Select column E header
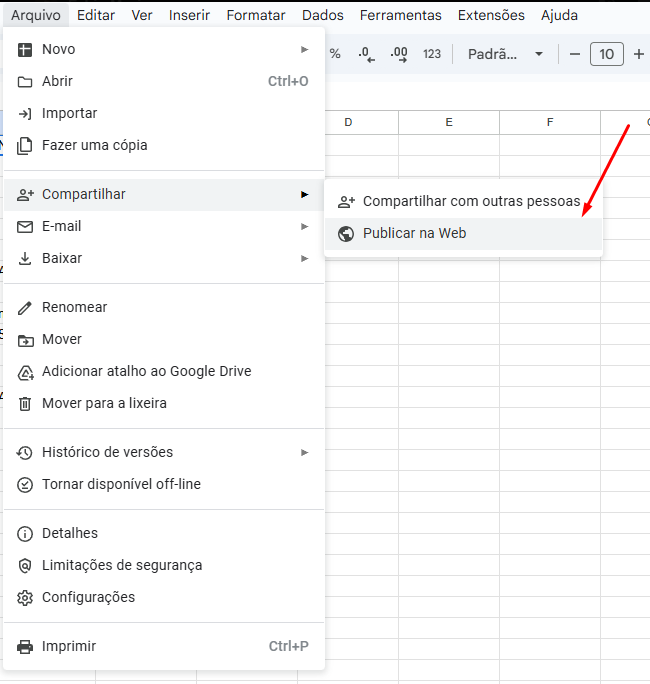The width and height of the screenshot is (650, 684). (449, 123)
